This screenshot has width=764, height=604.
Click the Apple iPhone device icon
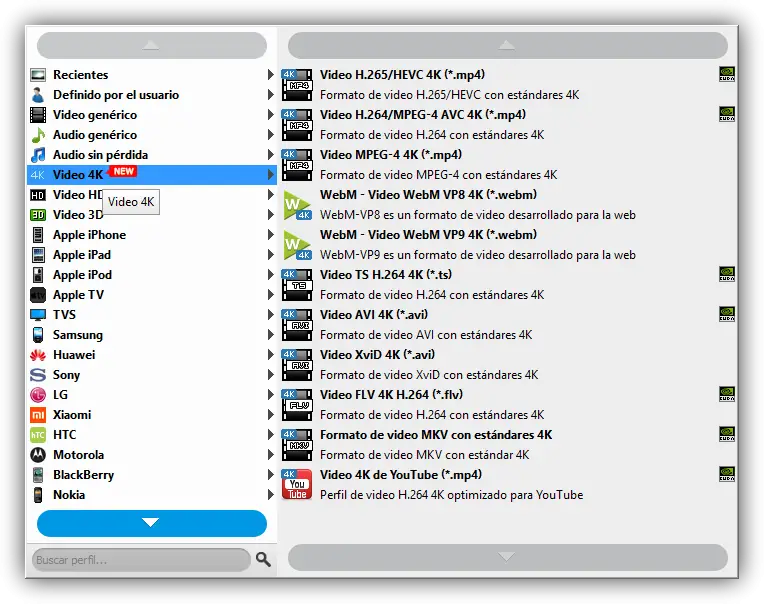38,235
